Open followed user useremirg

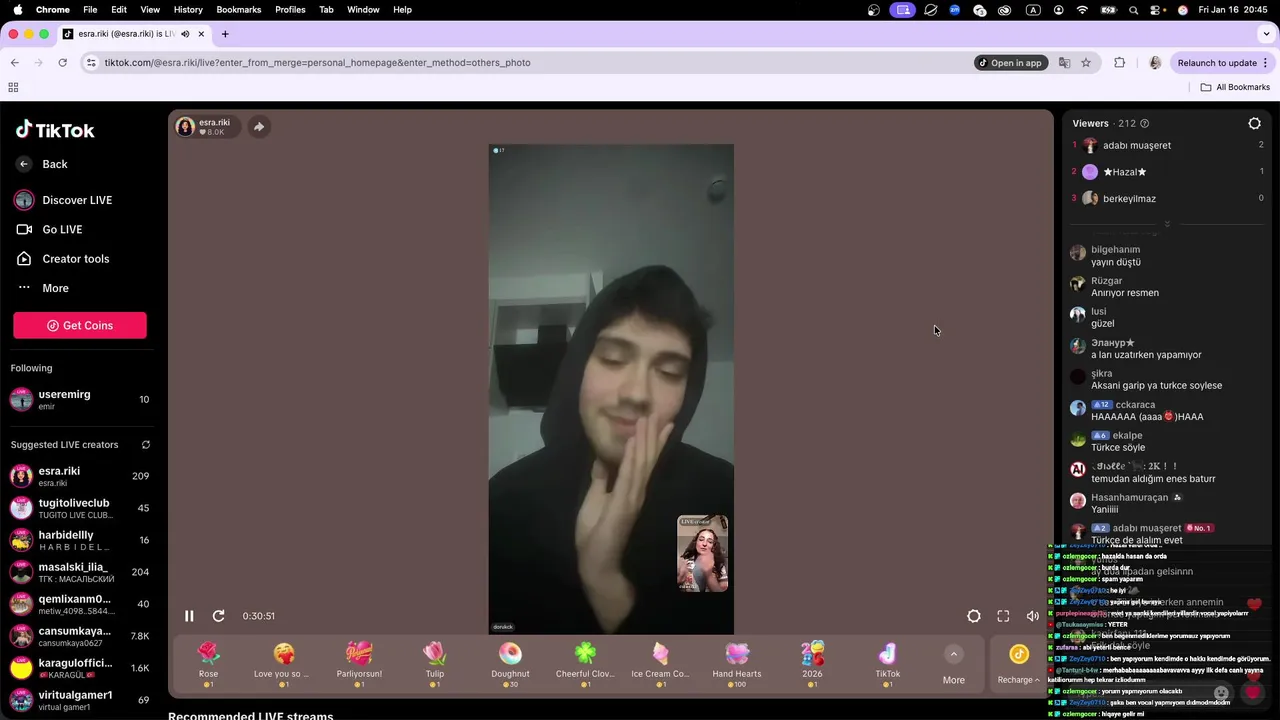[x=80, y=400]
